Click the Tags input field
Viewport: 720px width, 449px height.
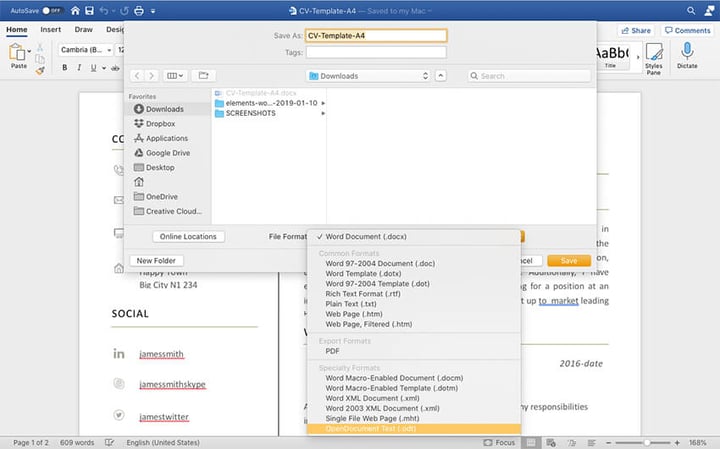point(376,52)
